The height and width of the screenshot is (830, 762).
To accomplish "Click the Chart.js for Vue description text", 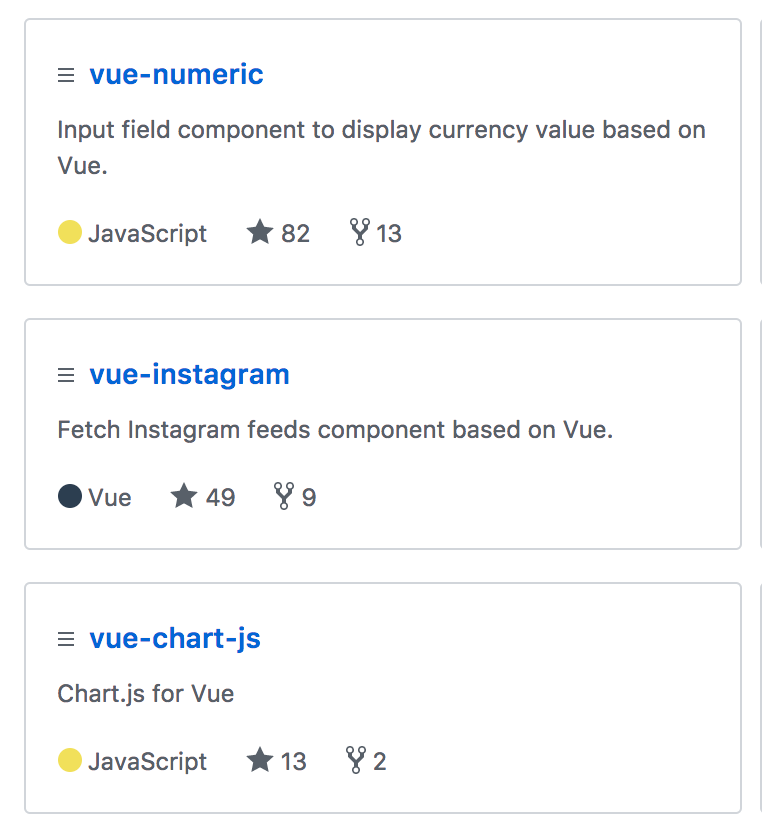I will tap(146, 694).
